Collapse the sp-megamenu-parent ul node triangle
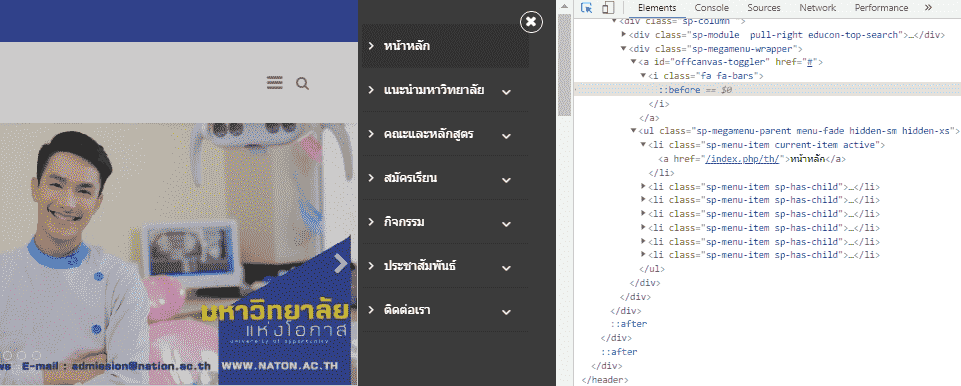This screenshot has height=386, width=961. 634,131
